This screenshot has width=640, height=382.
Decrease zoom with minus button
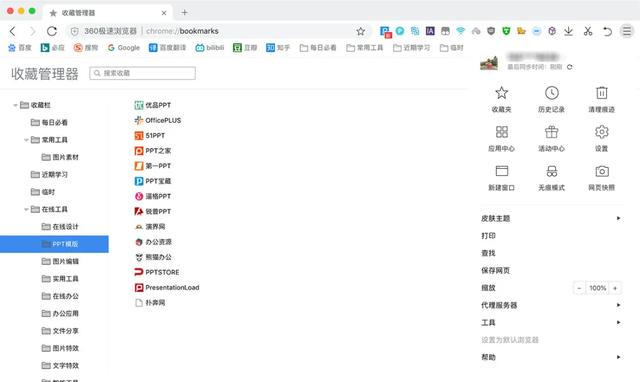[x=579, y=288]
